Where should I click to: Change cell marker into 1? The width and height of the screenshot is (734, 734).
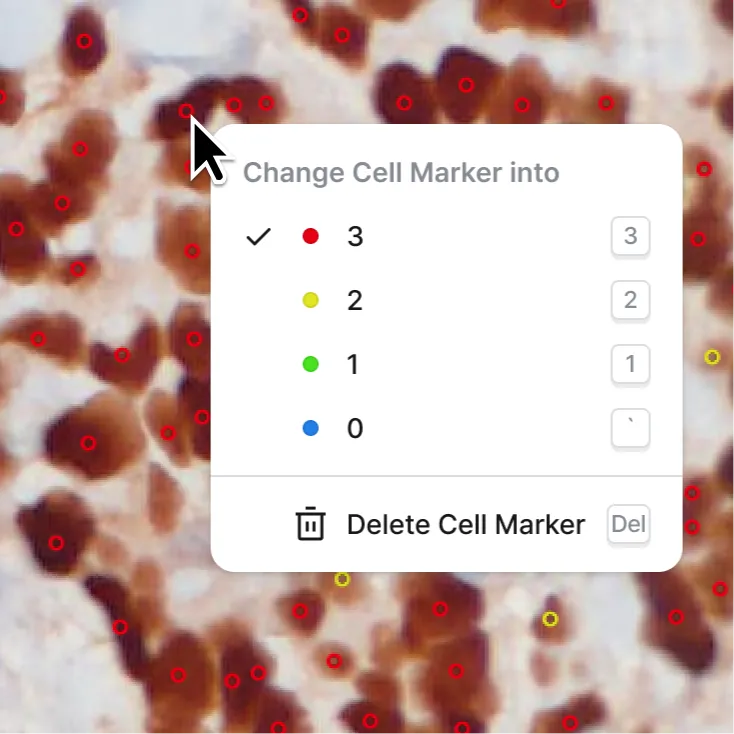(x=447, y=364)
